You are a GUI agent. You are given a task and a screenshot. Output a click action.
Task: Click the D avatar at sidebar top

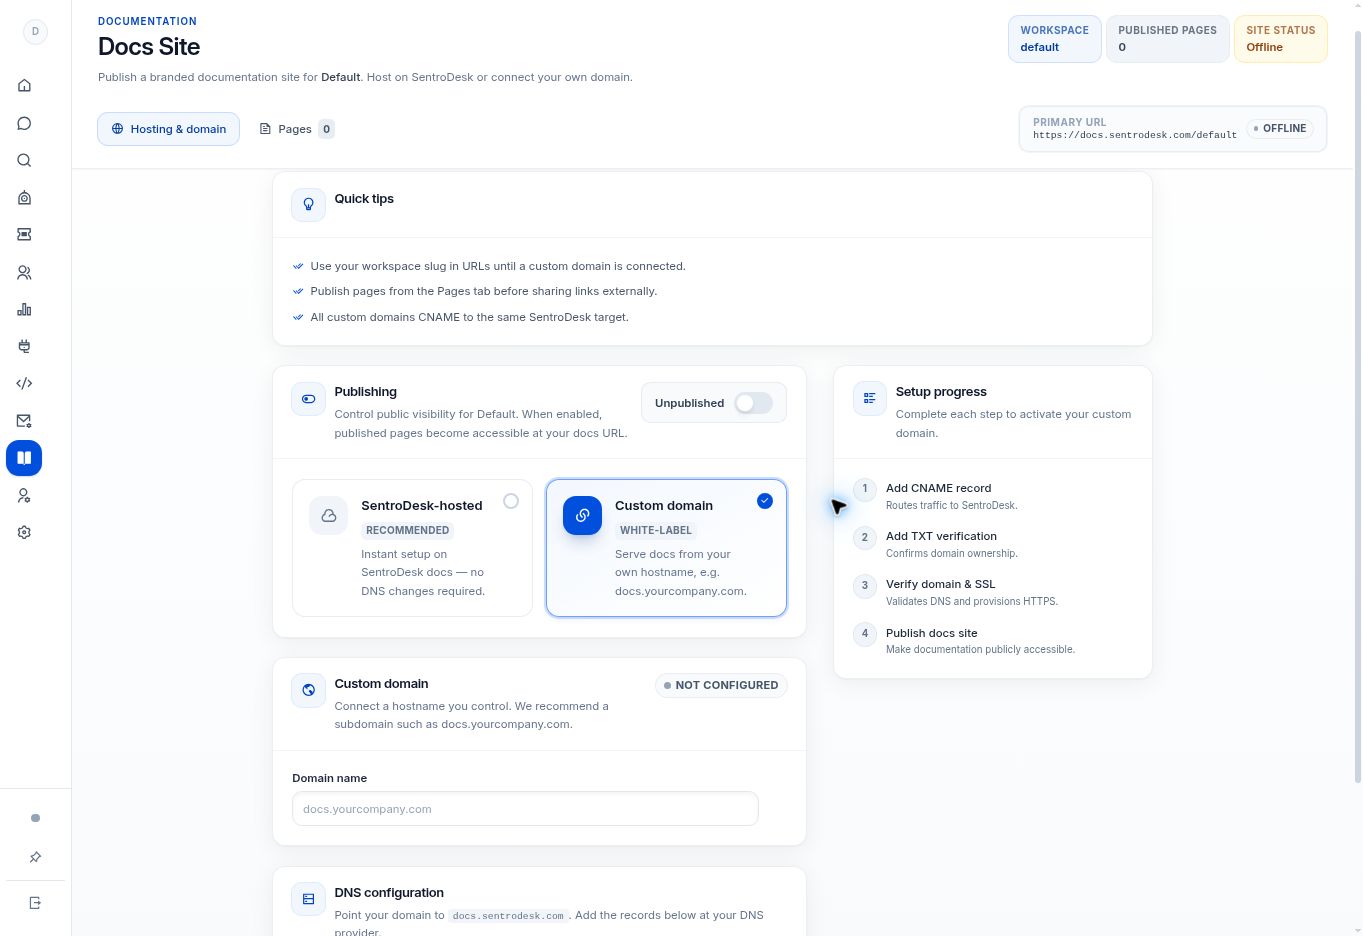pyautogui.click(x=35, y=32)
